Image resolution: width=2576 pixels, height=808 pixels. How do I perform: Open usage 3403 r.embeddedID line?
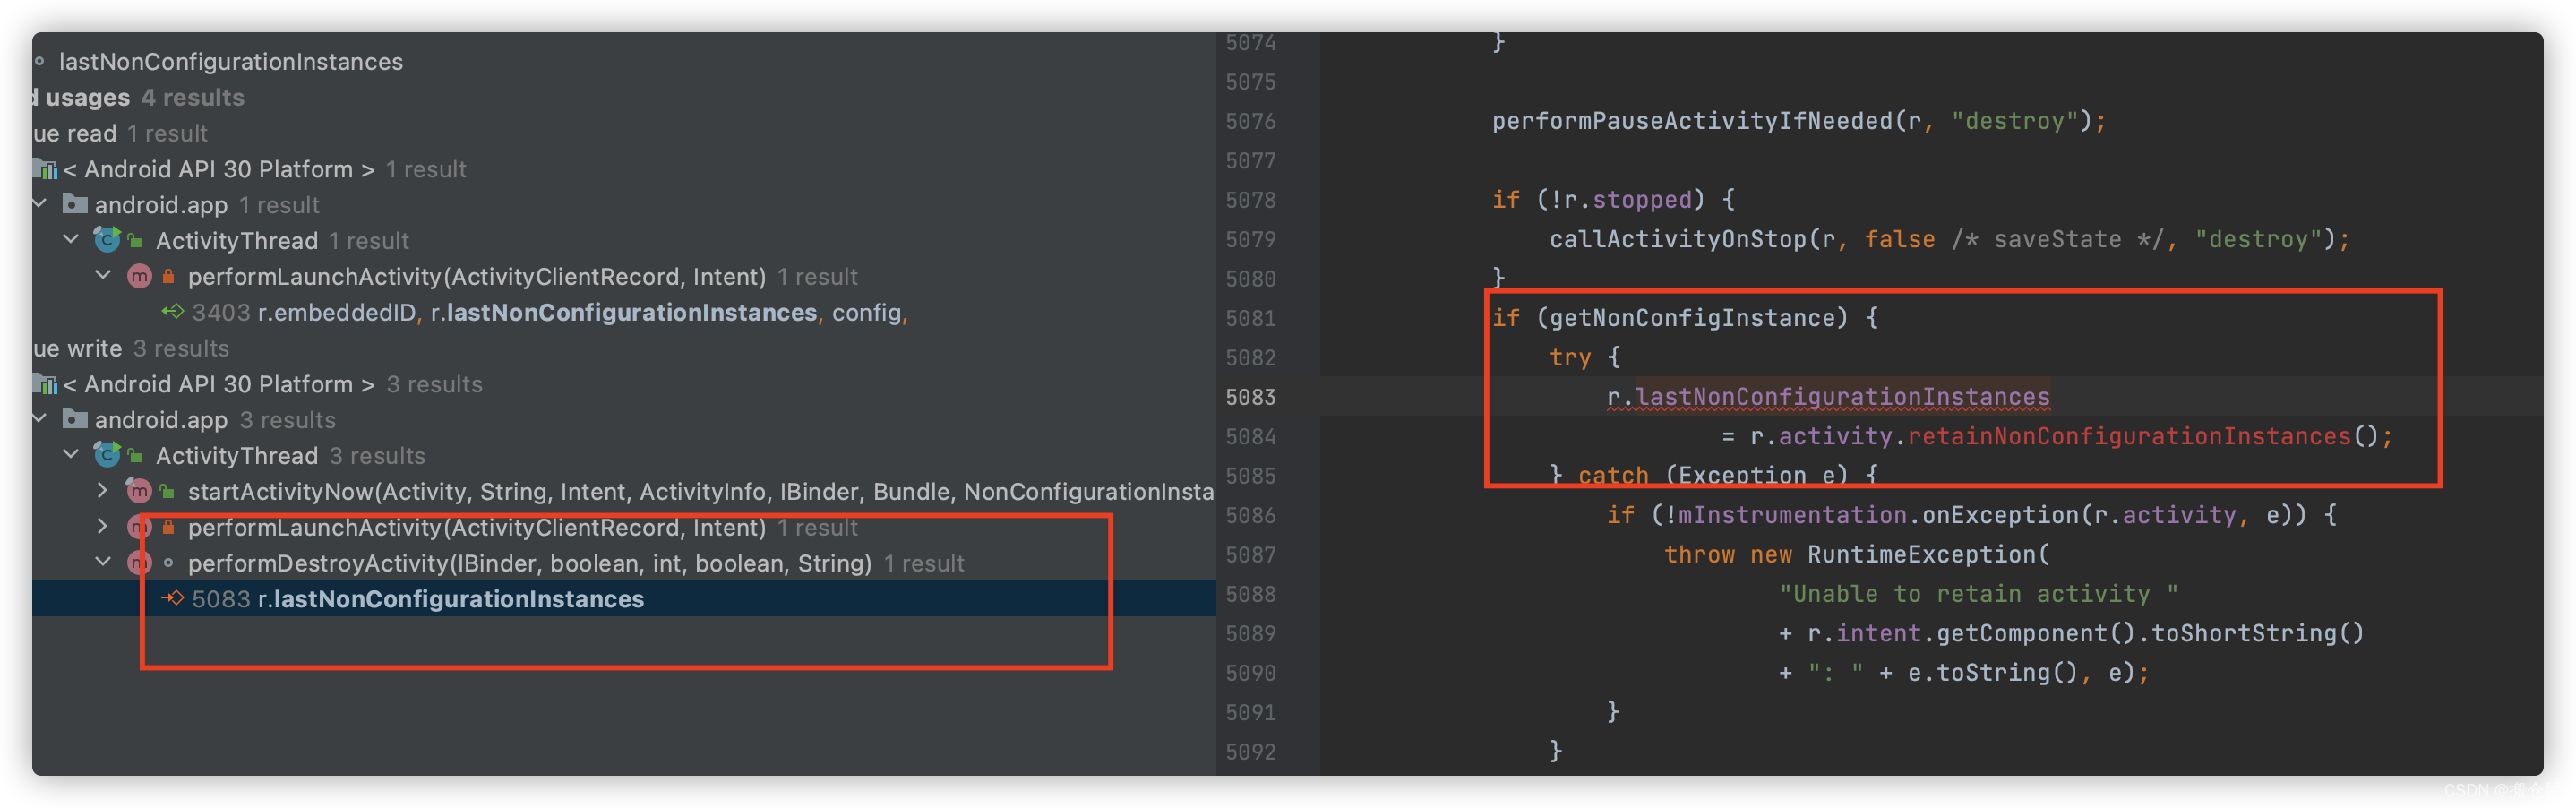tap(550, 312)
